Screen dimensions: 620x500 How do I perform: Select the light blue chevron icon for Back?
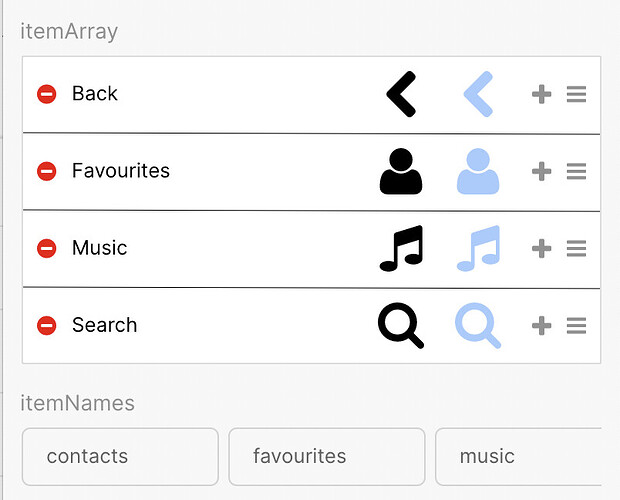click(x=478, y=94)
